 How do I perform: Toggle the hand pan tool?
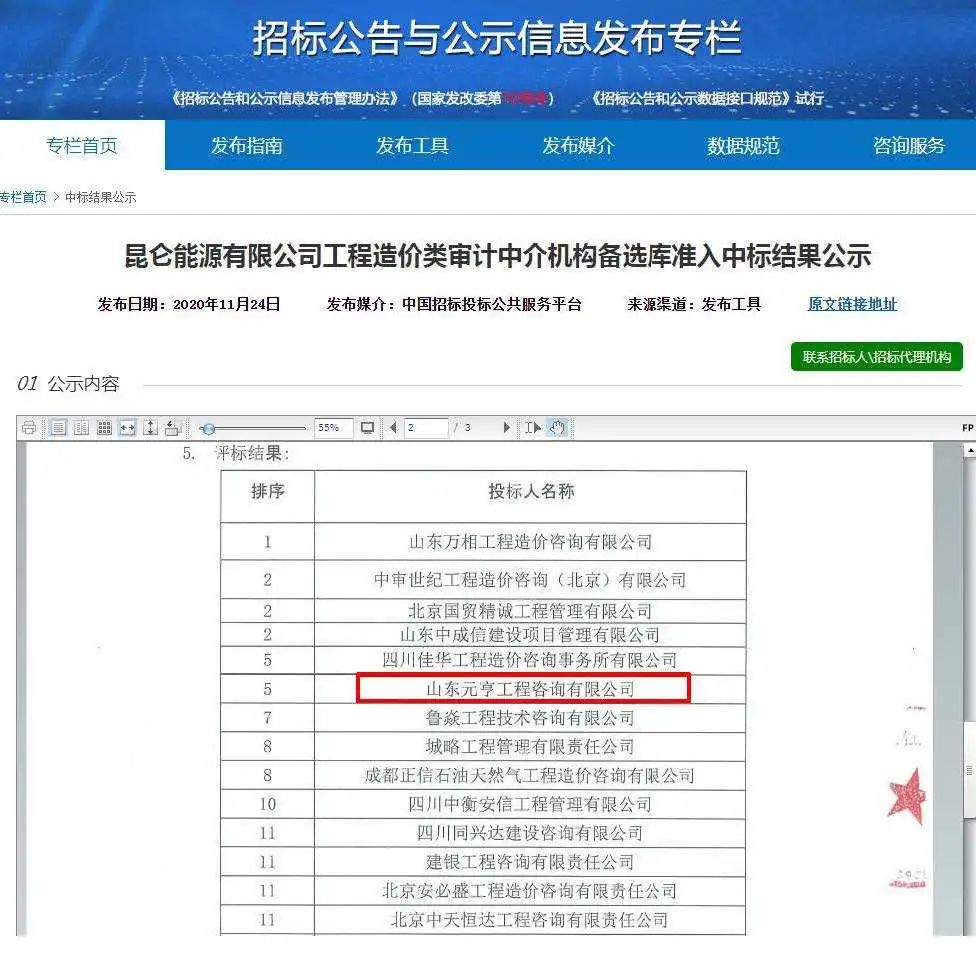pyautogui.click(x=557, y=428)
